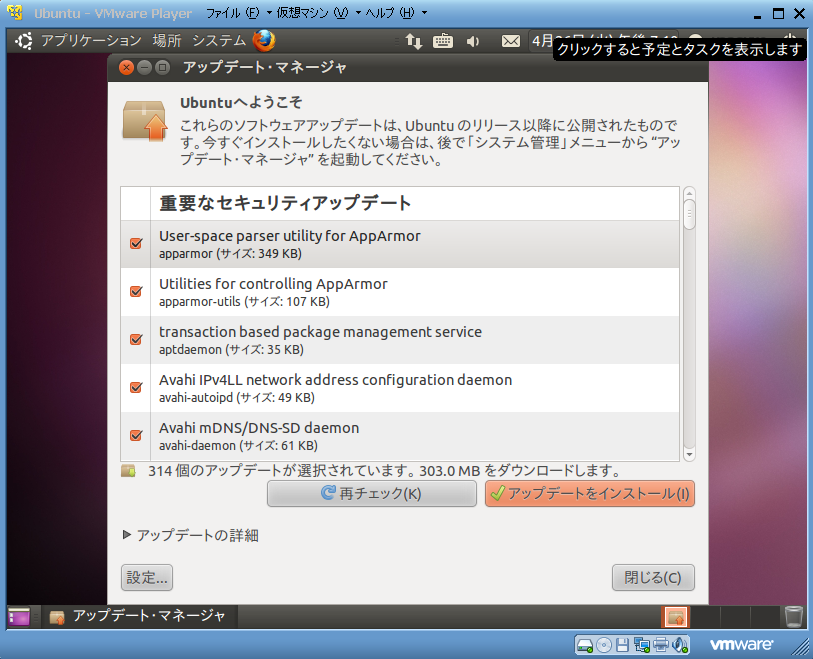Select the workspace showing the update manager
The image size is (813, 659).
[x=676, y=617]
